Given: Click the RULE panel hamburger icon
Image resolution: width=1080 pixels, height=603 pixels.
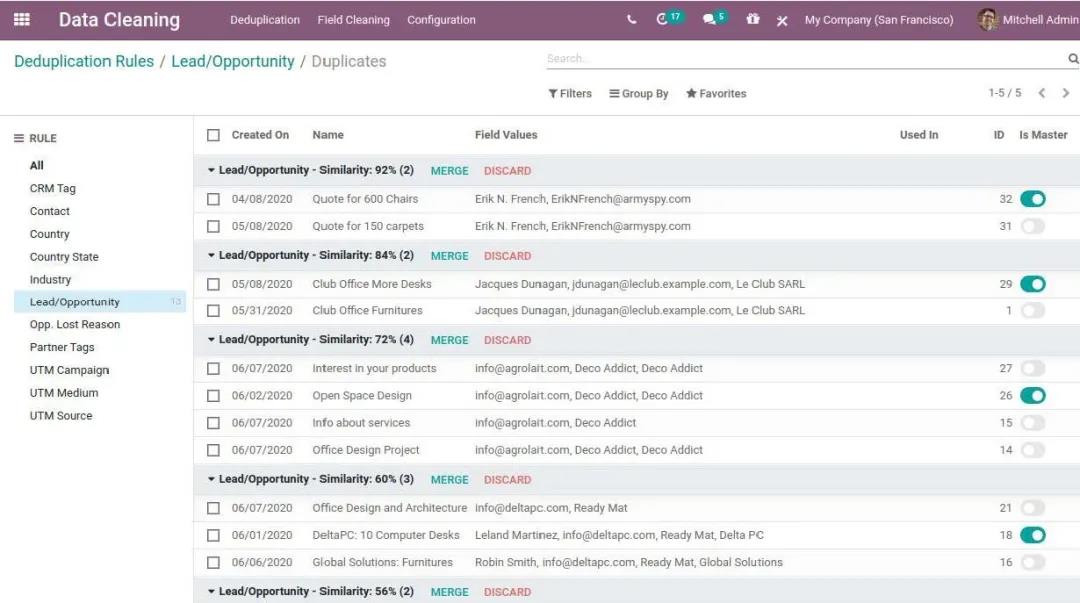Looking at the screenshot, I should pos(19,138).
